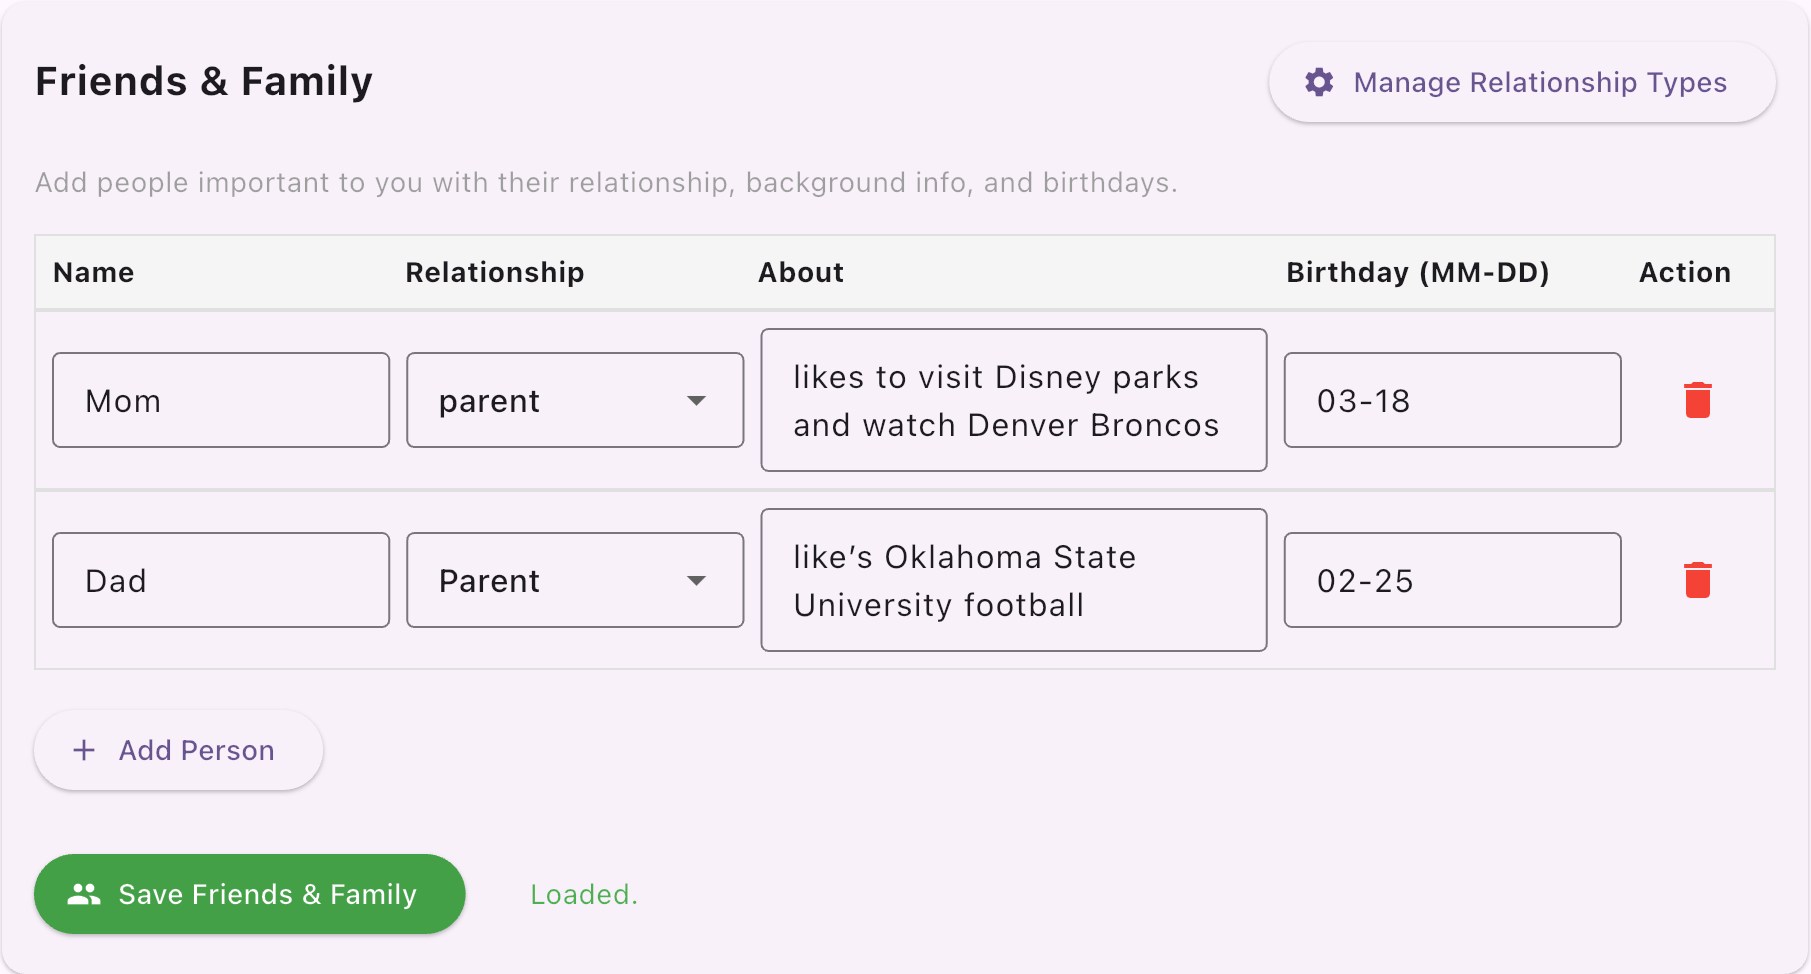Add a new person to the table

coord(178,750)
